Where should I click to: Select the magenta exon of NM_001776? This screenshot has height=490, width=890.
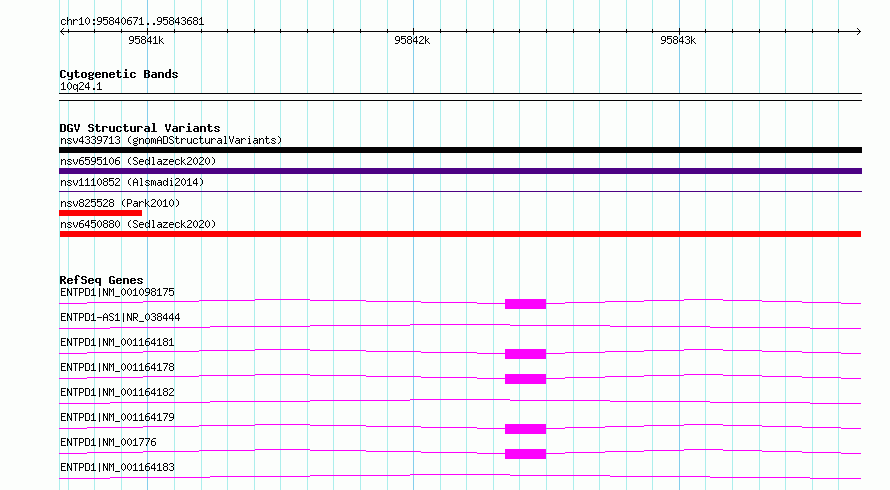(526, 454)
